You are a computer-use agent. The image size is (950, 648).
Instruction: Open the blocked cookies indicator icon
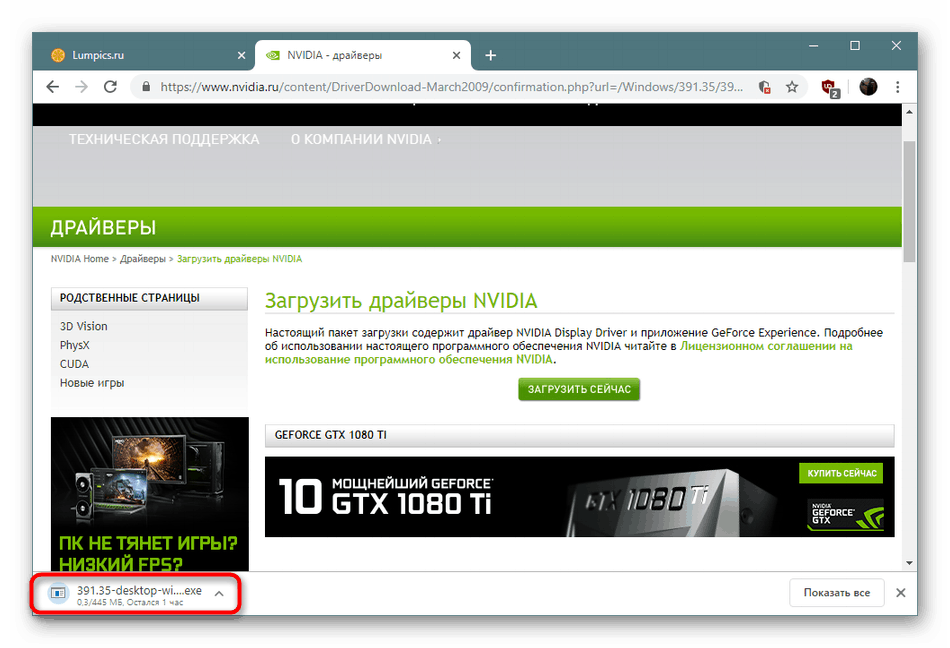[765, 87]
